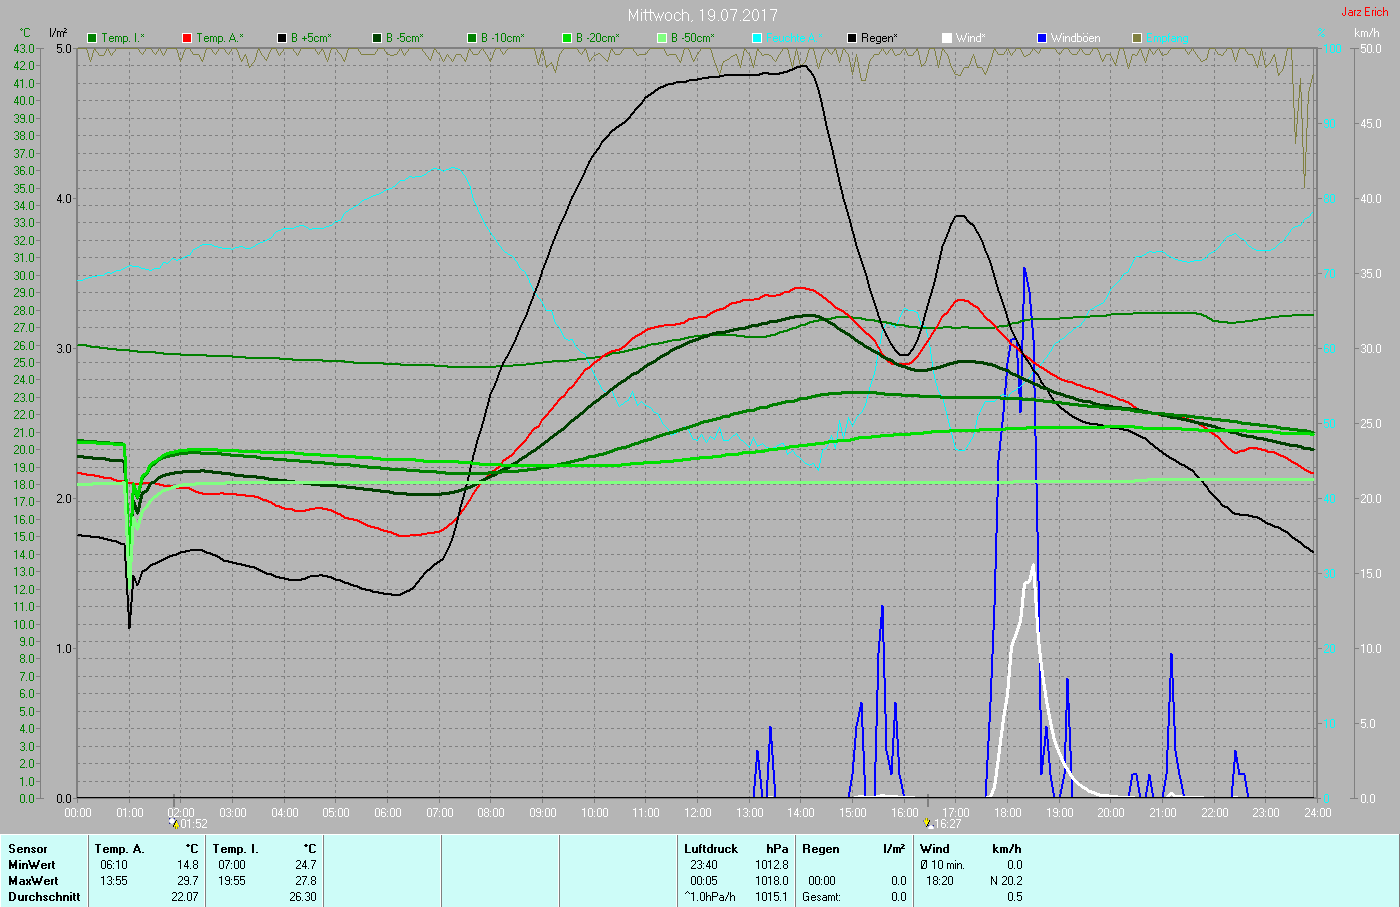The height and width of the screenshot is (907, 1400).
Task: Click the dark green Temp. I. legend swatch
Action: pyautogui.click(x=92, y=38)
